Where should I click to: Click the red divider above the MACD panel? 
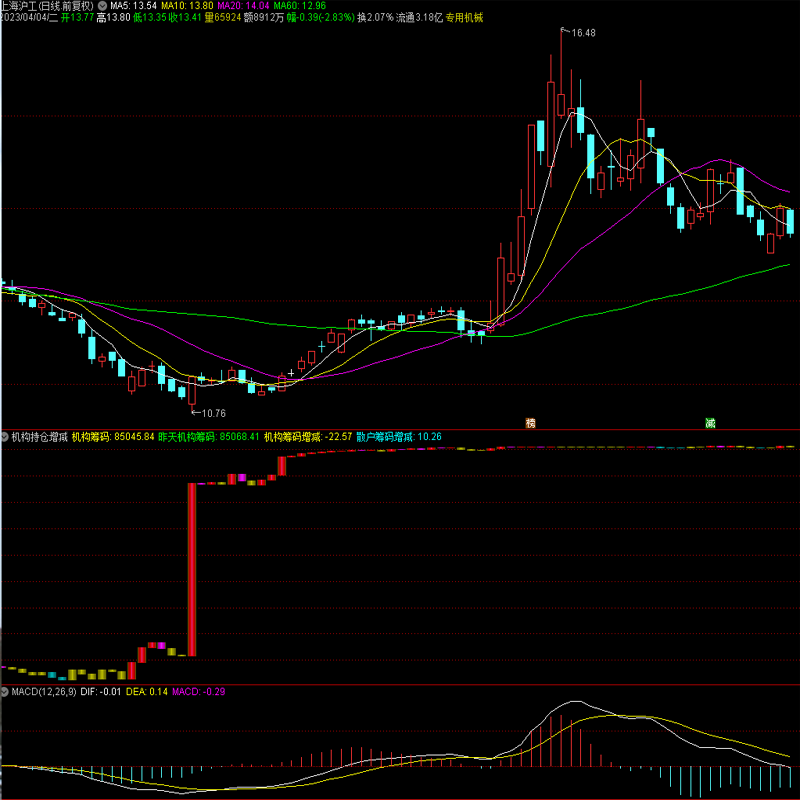[x=400, y=685]
